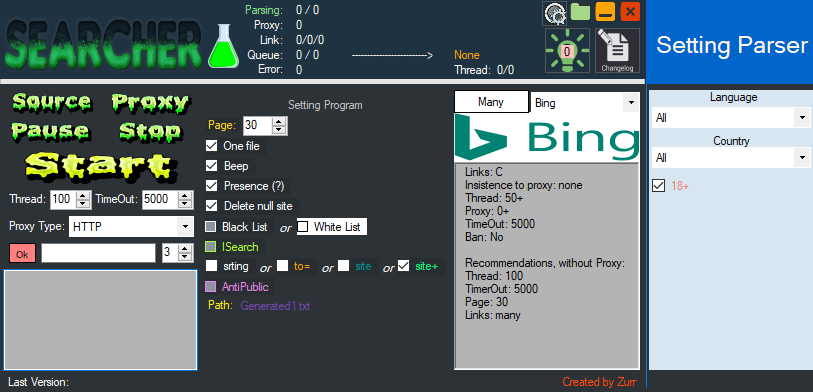813x392 pixels.
Task: Minimize window with the orange button
Action: pyautogui.click(x=605, y=11)
